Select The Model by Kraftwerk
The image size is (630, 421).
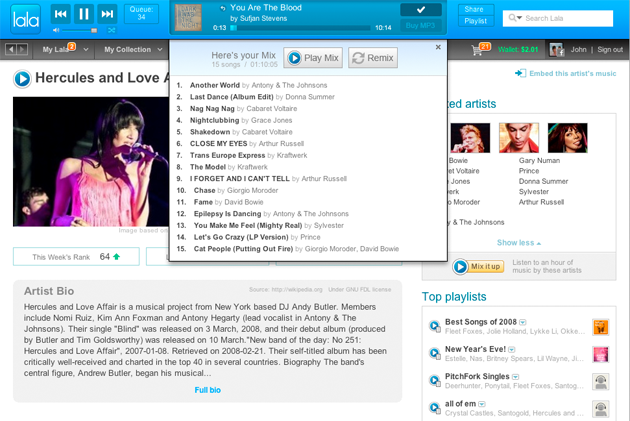[x=229, y=167]
